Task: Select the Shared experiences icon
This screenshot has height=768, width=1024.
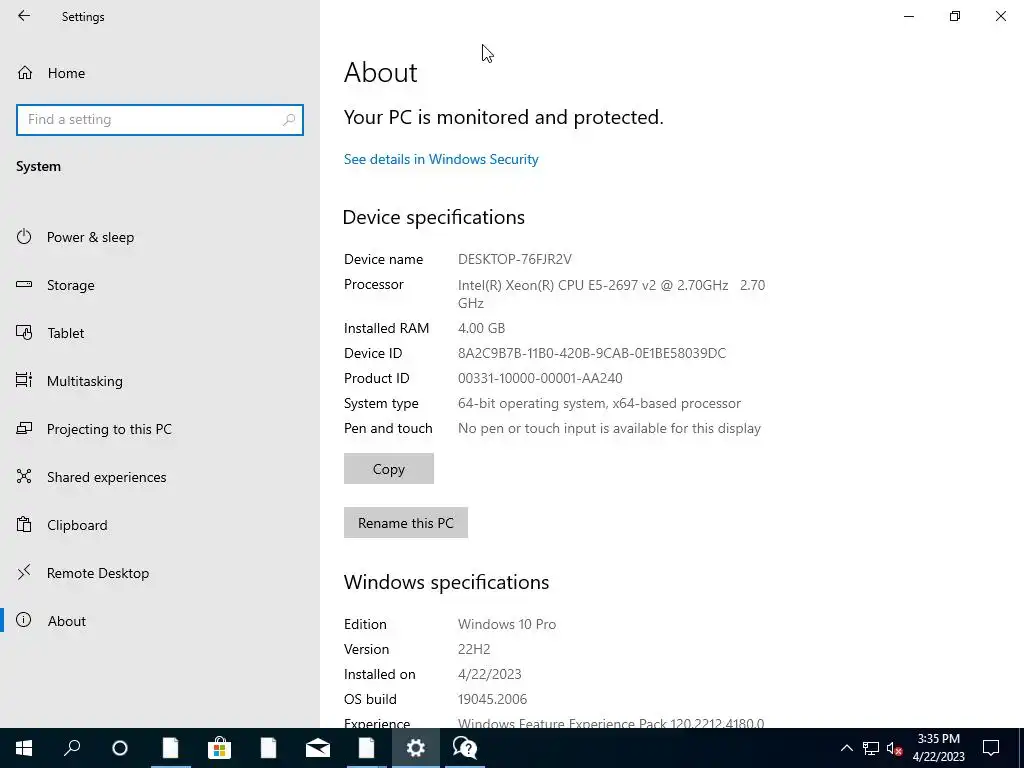Action: 24,476
